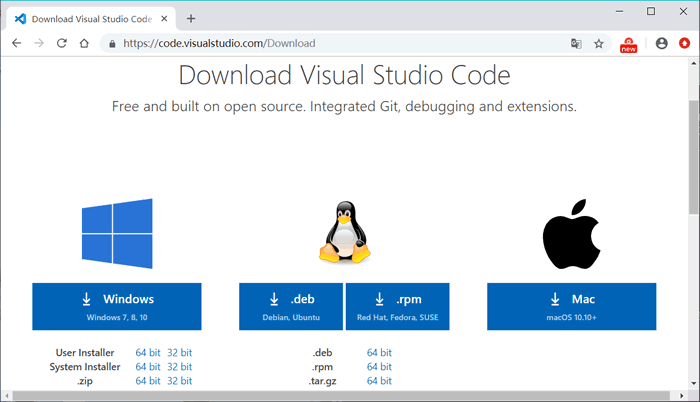The image size is (700, 402).
Task: Download the Windows installer button
Action: point(117,306)
